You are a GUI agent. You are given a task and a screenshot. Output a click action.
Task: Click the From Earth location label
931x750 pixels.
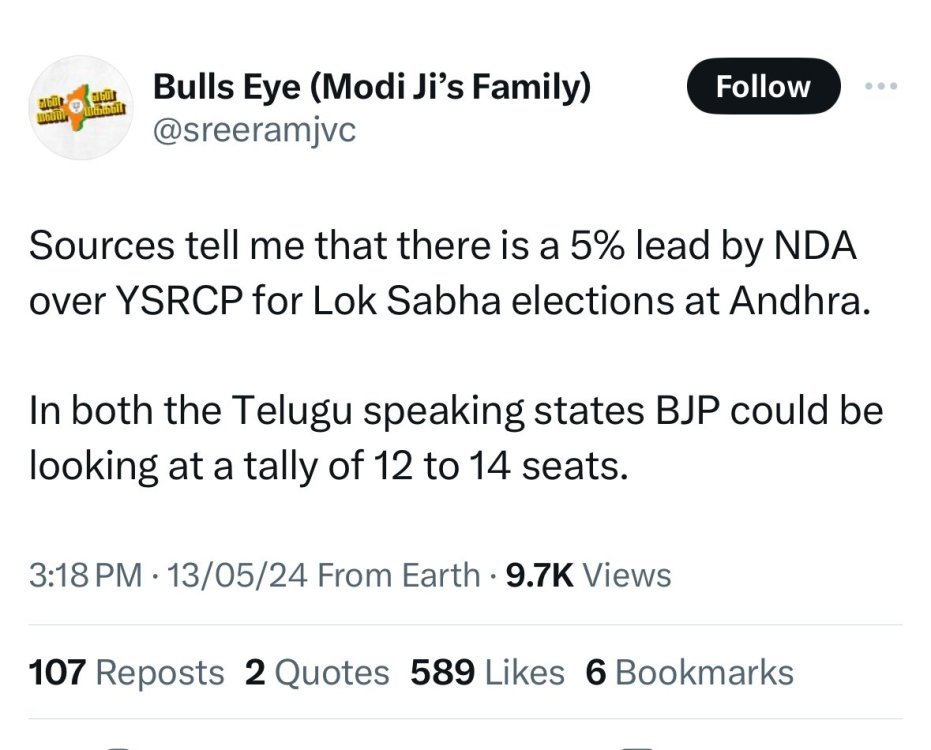(399, 575)
